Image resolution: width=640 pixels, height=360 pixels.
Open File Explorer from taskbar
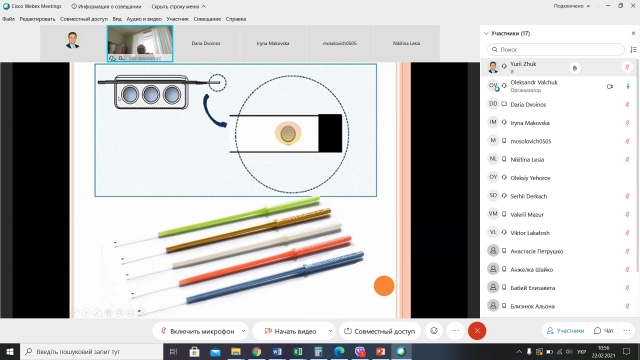[236, 351]
